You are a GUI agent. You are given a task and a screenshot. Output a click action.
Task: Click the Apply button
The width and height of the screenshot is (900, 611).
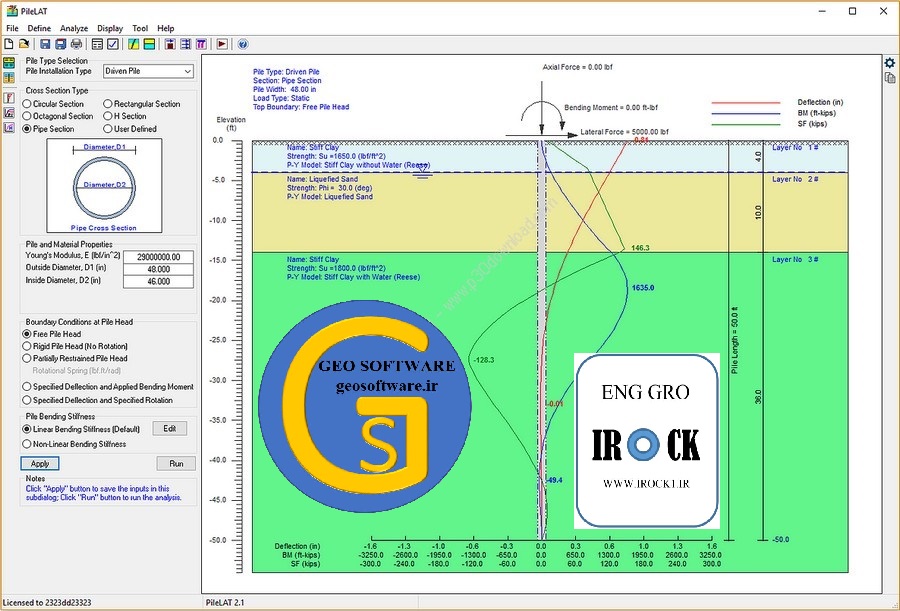point(40,464)
